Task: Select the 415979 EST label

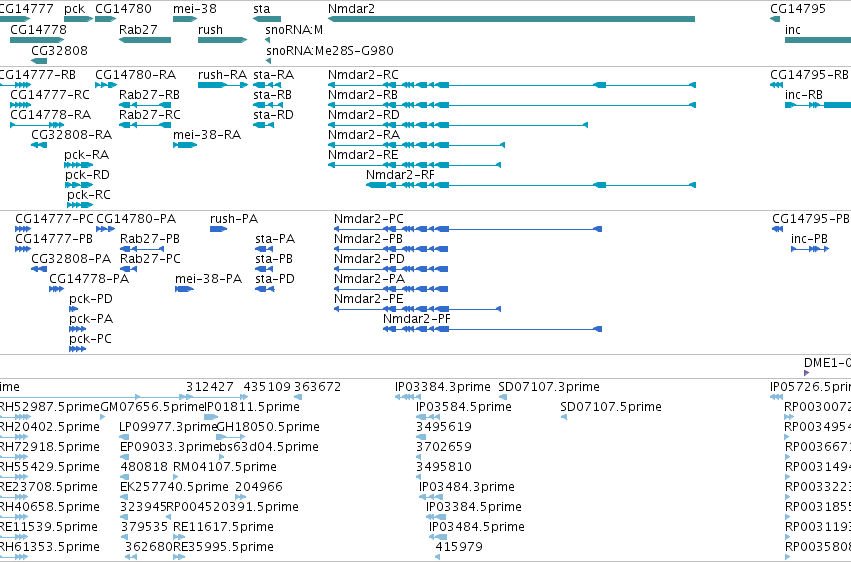Action: [459, 547]
